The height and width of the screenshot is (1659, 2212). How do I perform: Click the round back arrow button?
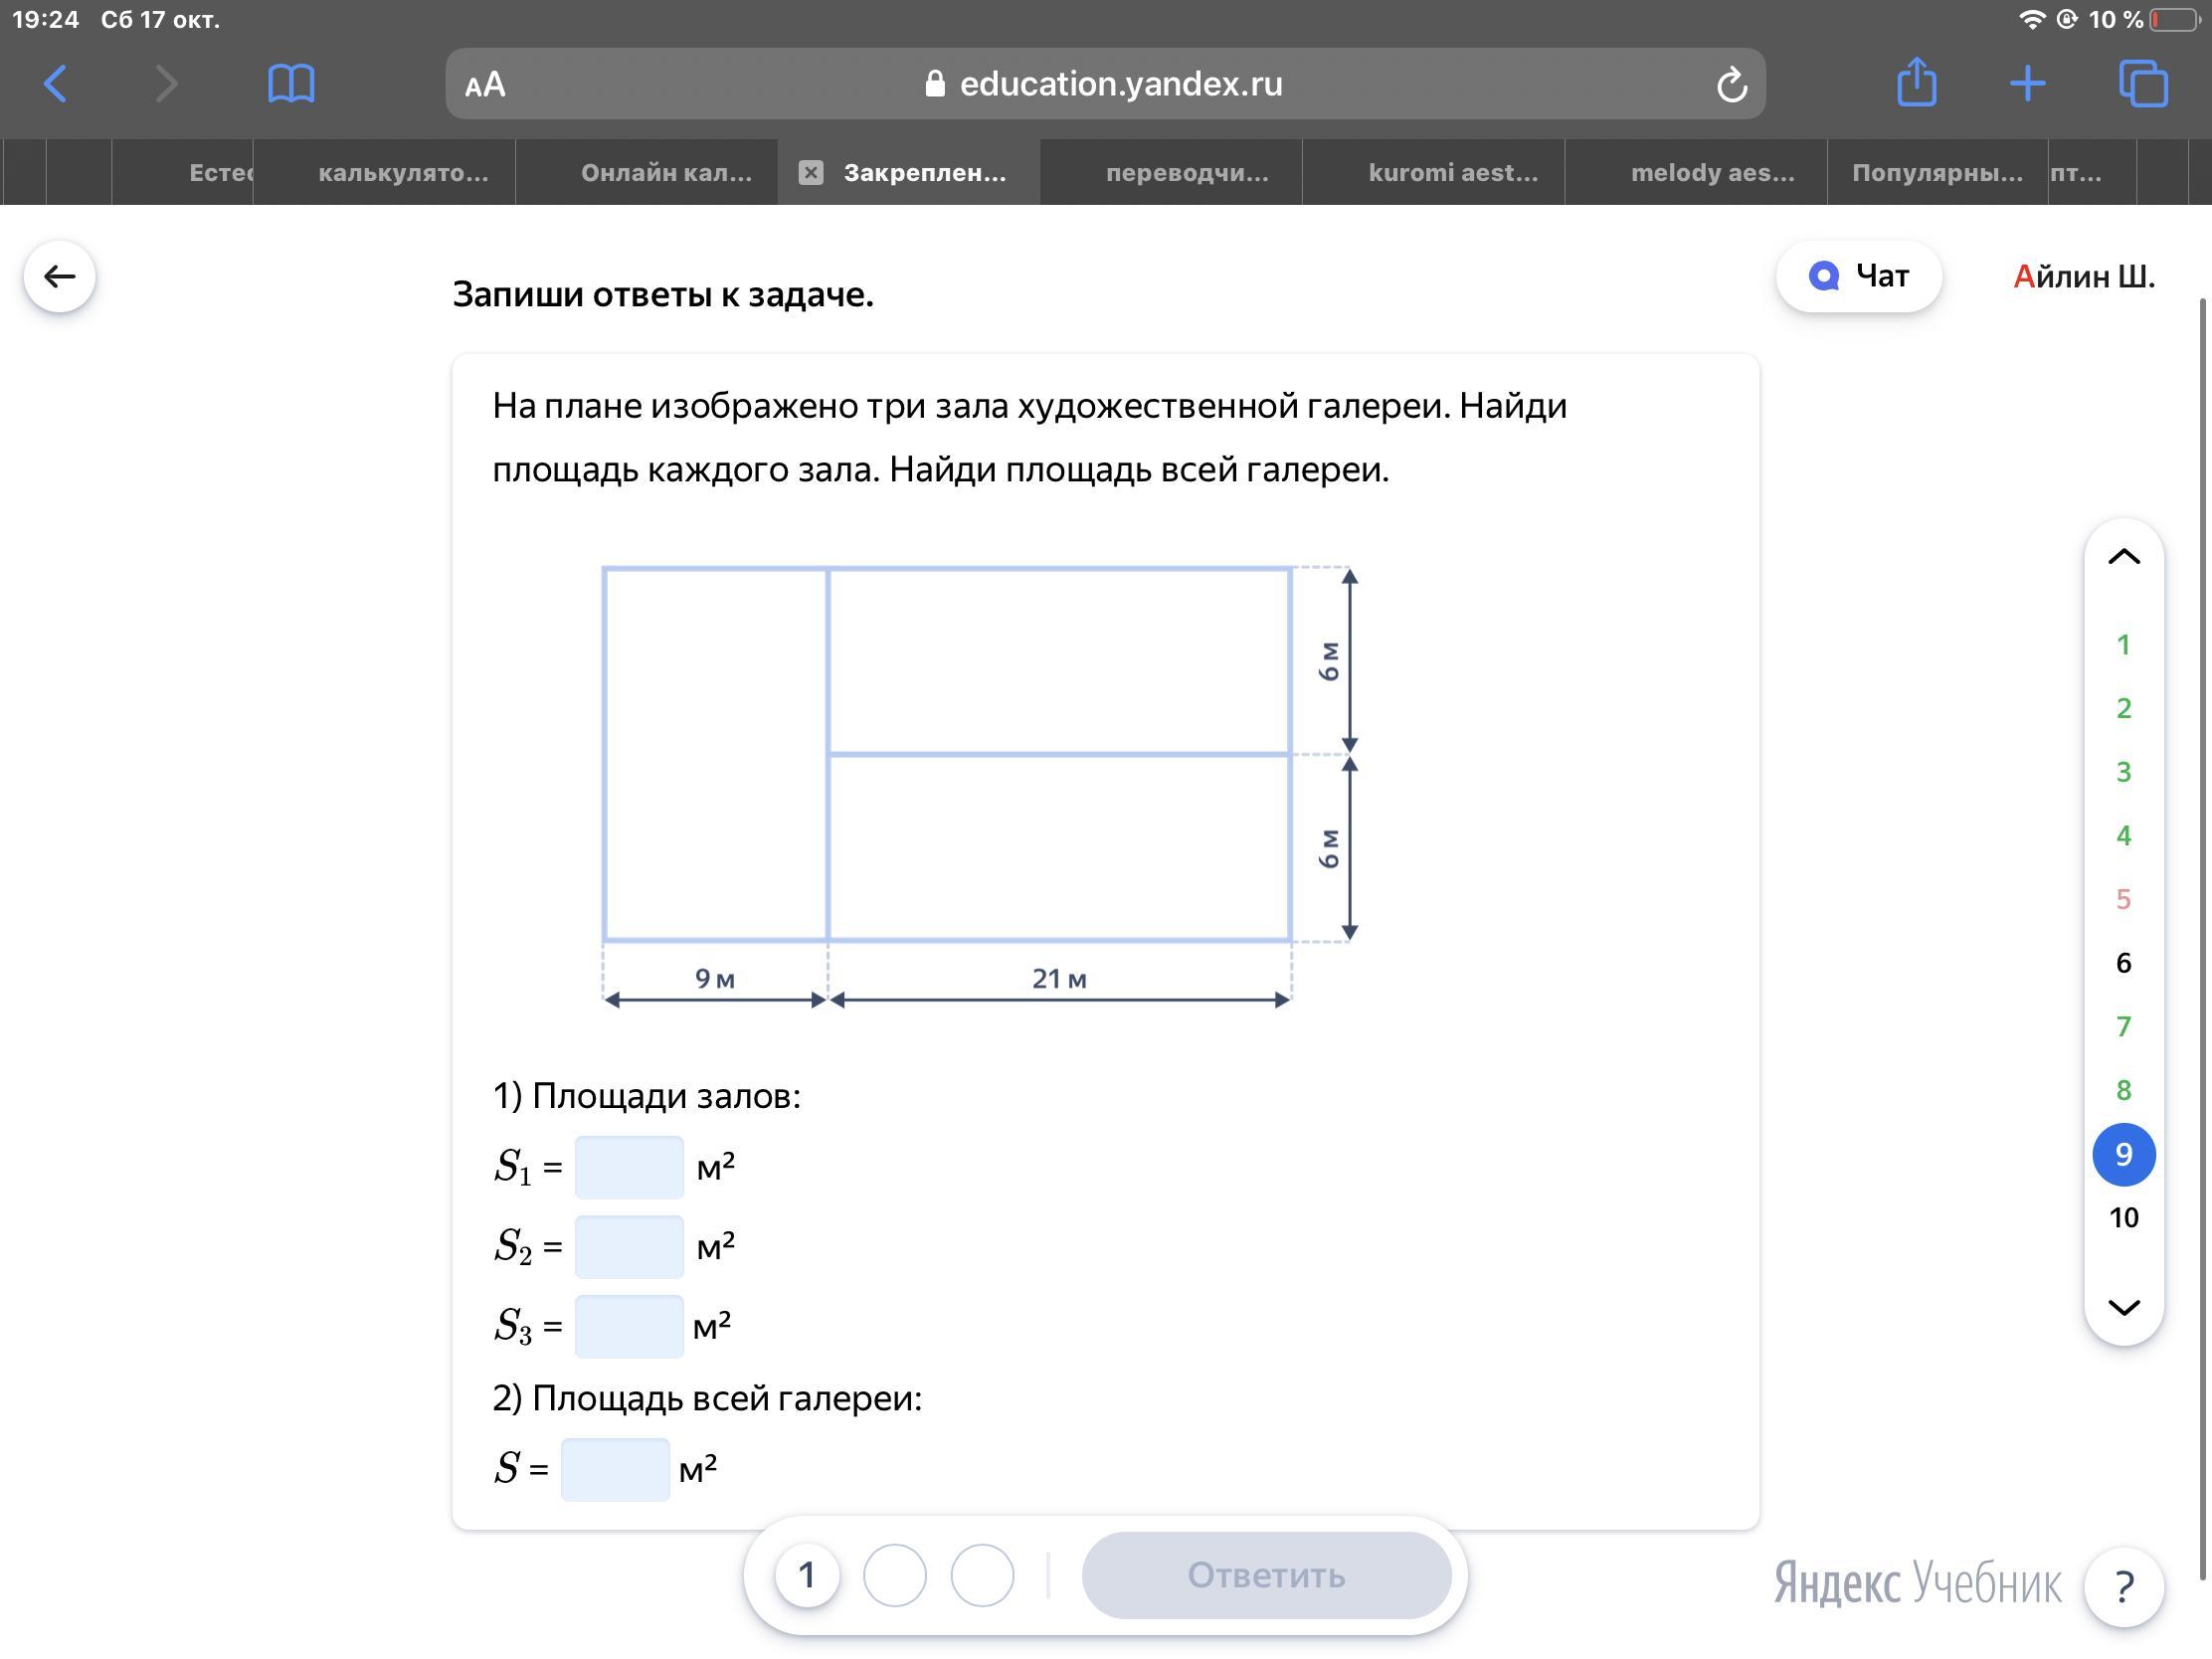(x=60, y=277)
